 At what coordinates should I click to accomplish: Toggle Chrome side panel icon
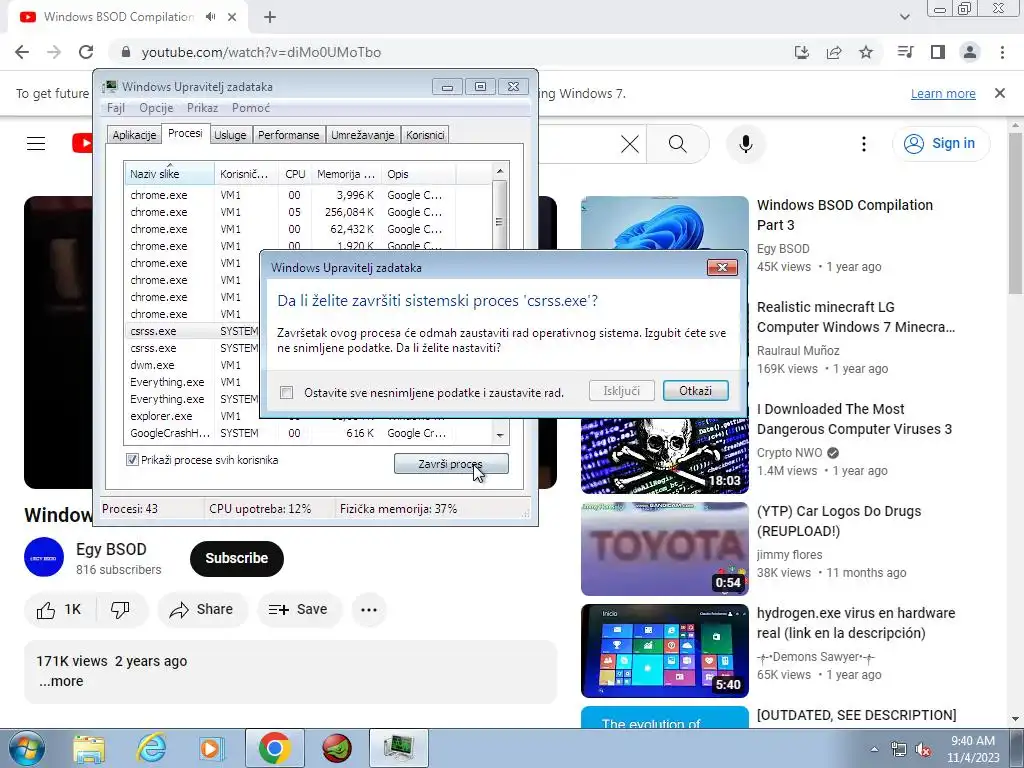[x=938, y=52]
